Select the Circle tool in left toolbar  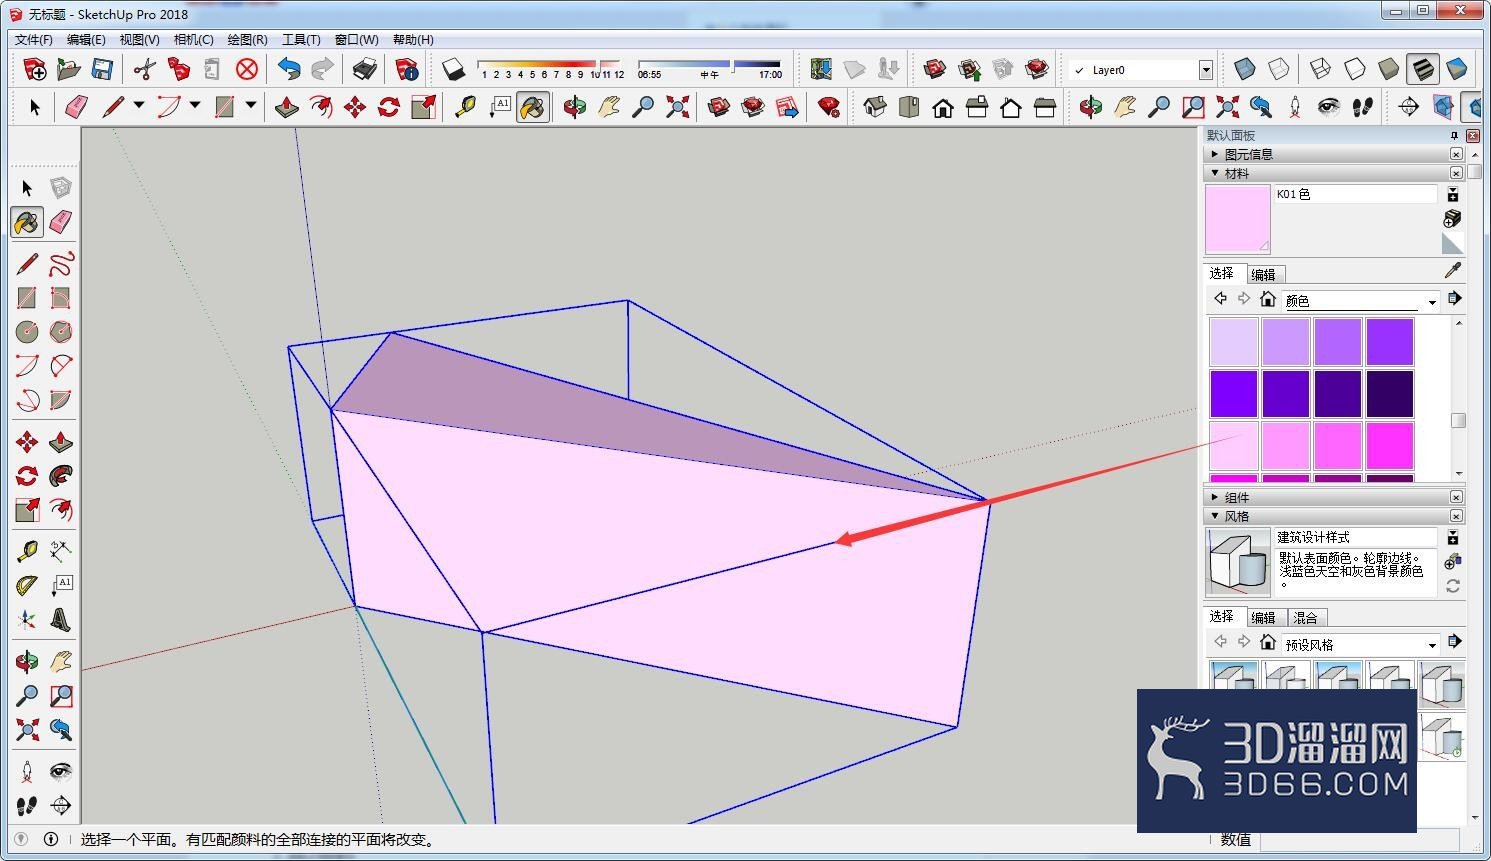[x=27, y=331]
